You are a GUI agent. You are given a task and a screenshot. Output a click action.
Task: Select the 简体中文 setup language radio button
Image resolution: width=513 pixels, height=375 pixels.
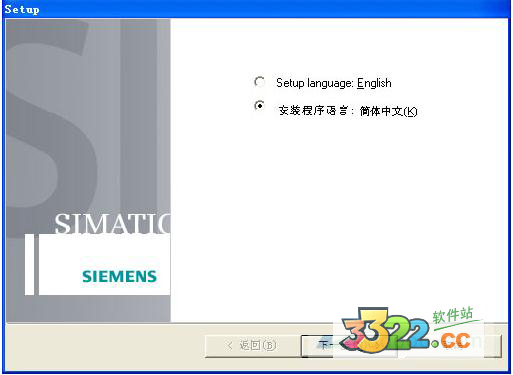[259, 106]
